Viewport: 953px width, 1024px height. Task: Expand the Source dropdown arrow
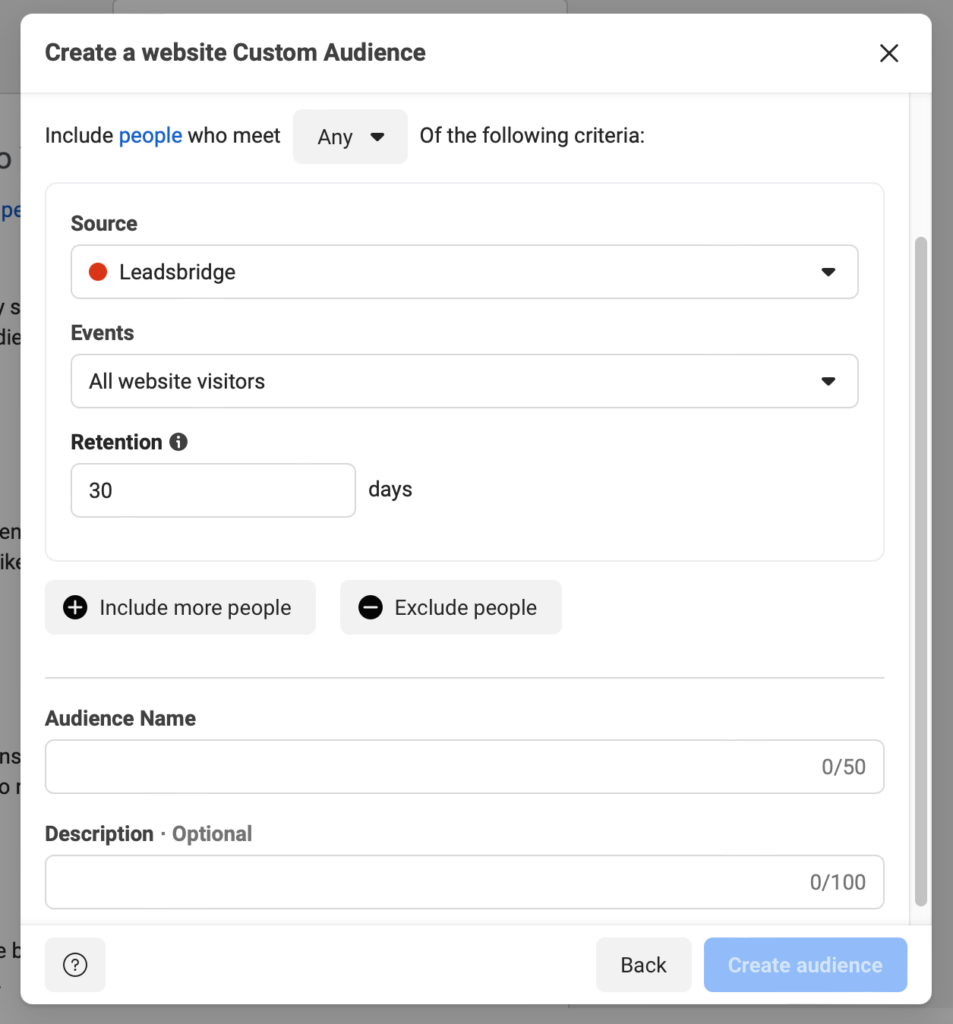(828, 272)
